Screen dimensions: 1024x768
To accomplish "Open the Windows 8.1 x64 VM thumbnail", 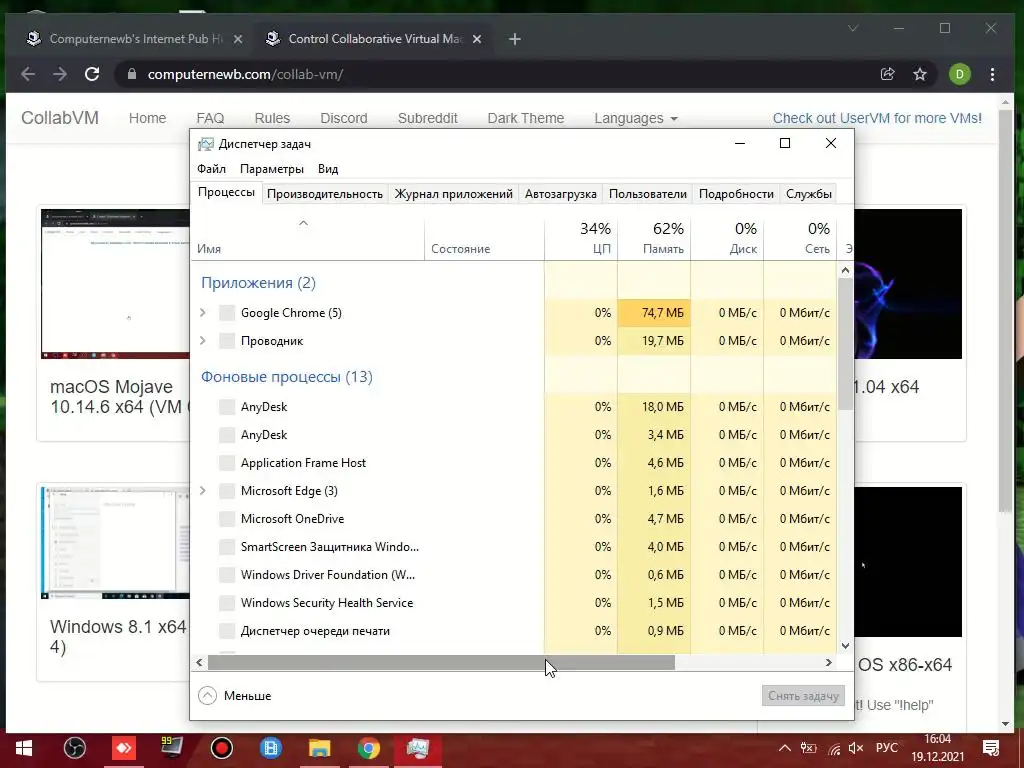I will pyautogui.click(x=115, y=543).
